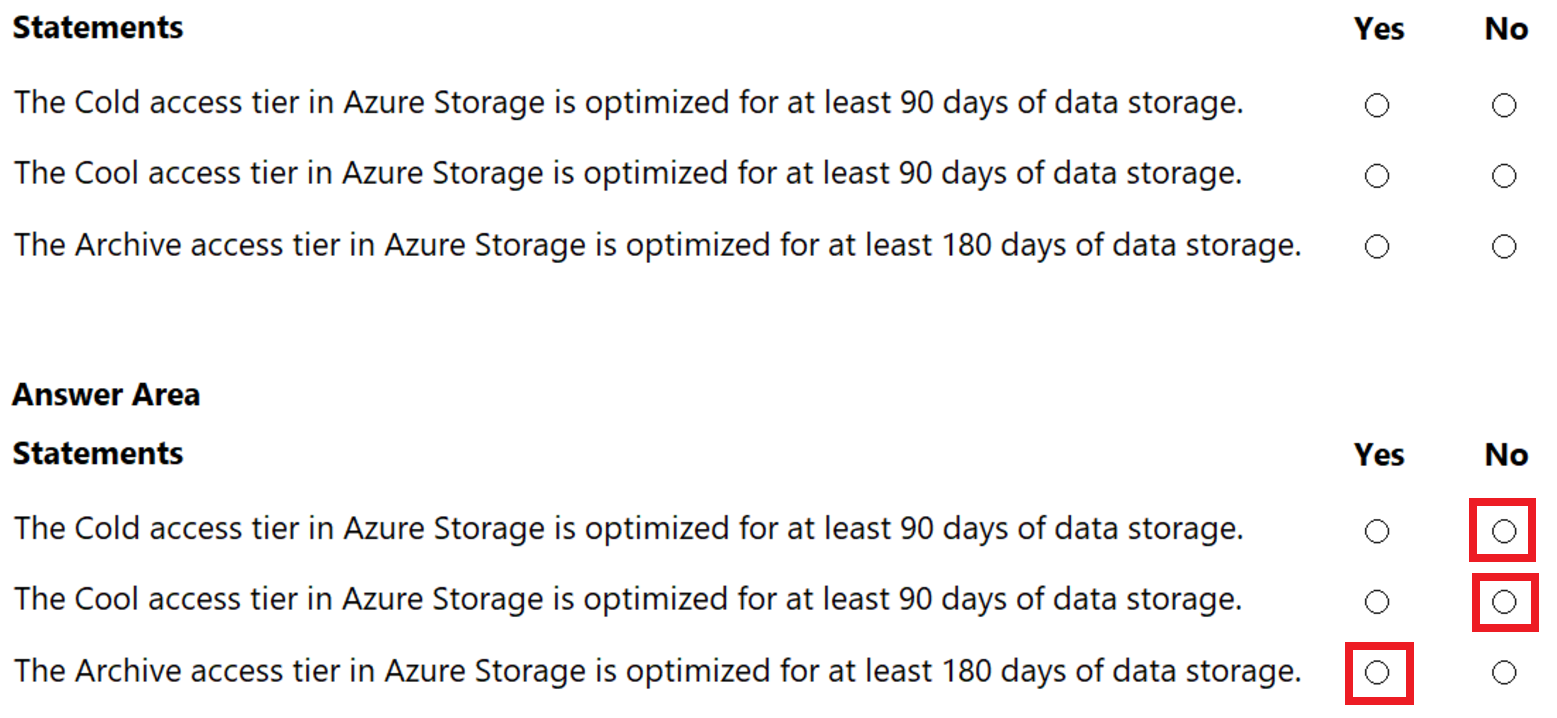Click the Cold access tier statement text

click(x=628, y=102)
